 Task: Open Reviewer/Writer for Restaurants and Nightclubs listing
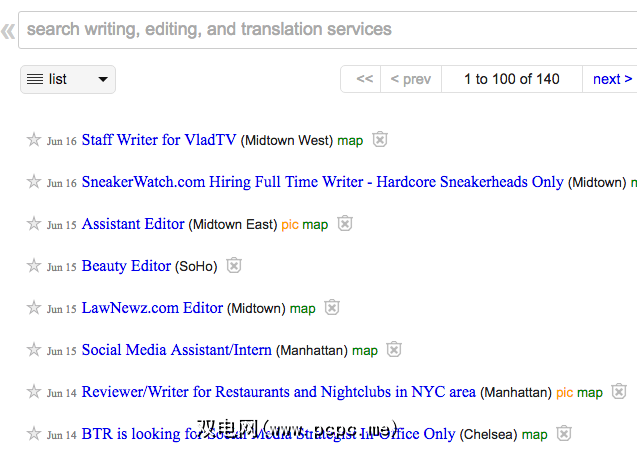278,392
